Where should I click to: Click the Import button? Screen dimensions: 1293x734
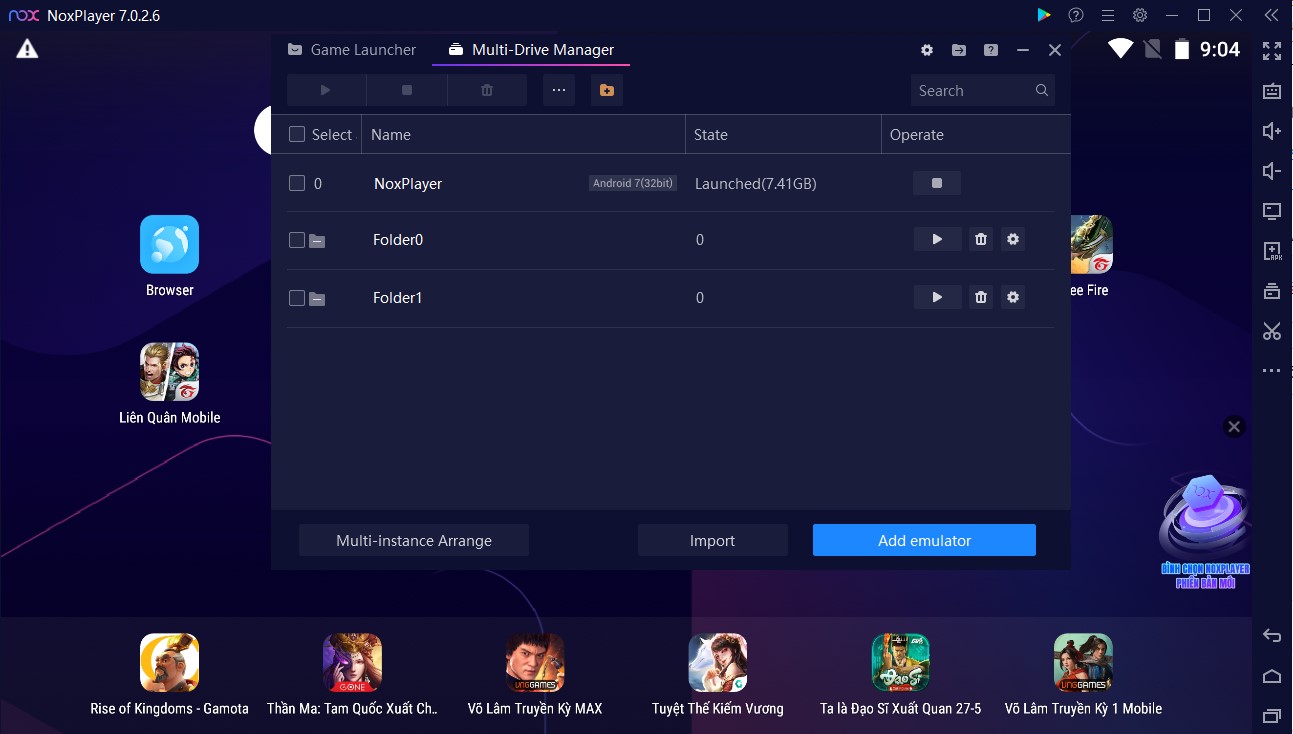[x=712, y=540]
